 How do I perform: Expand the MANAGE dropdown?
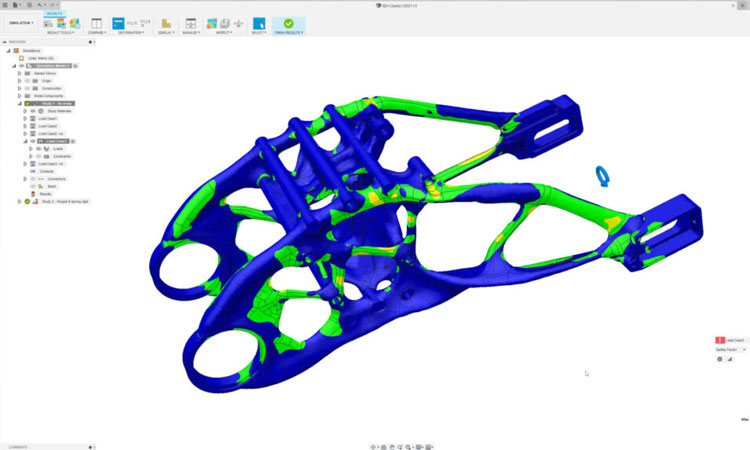click(191, 33)
